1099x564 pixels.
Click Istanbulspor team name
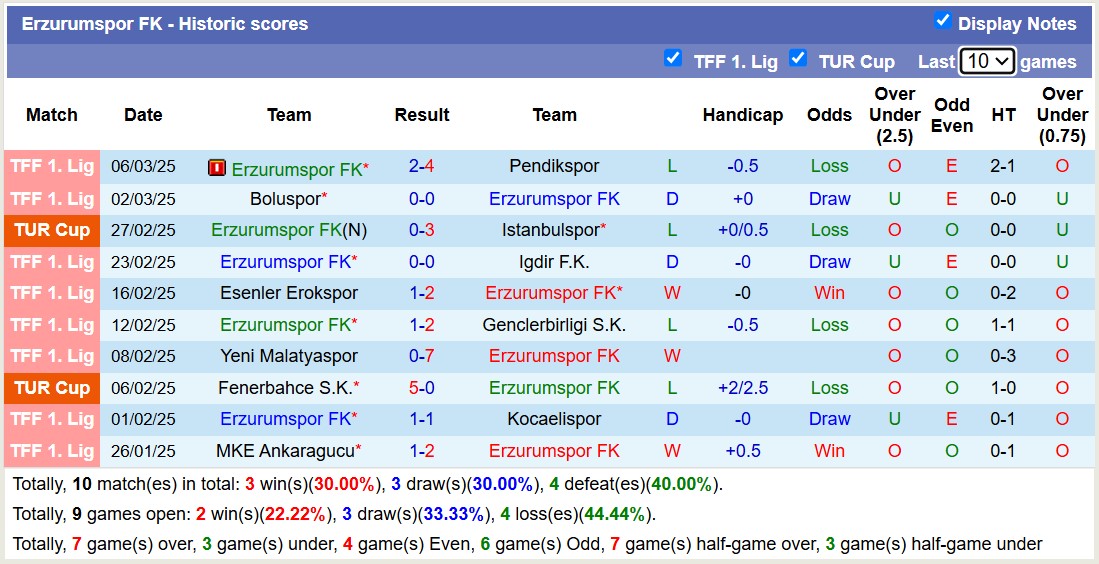pyautogui.click(x=550, y=230)
